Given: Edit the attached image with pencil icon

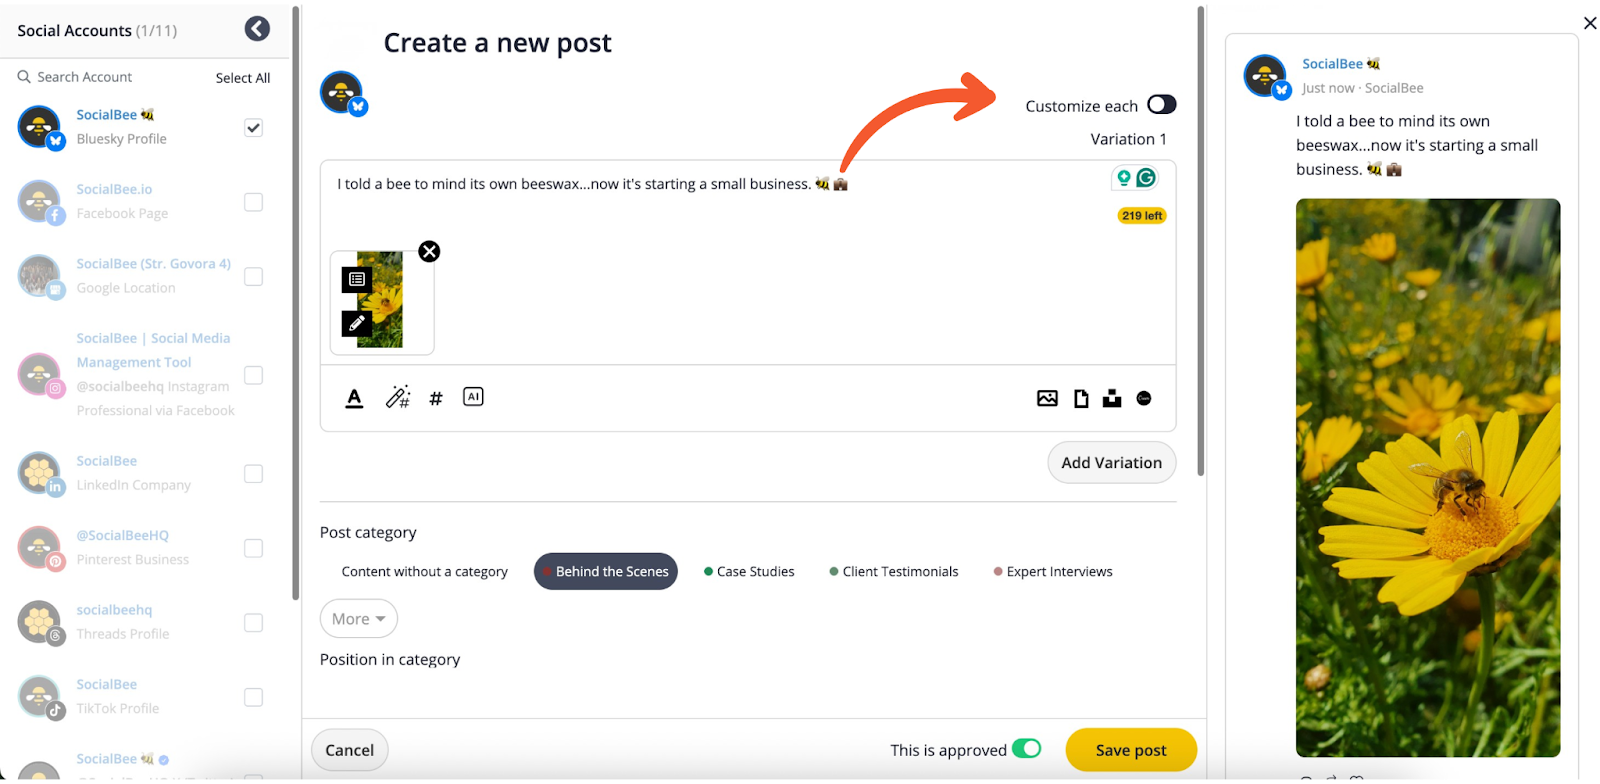Looking at the screenshot, I should tap(357, 324).
